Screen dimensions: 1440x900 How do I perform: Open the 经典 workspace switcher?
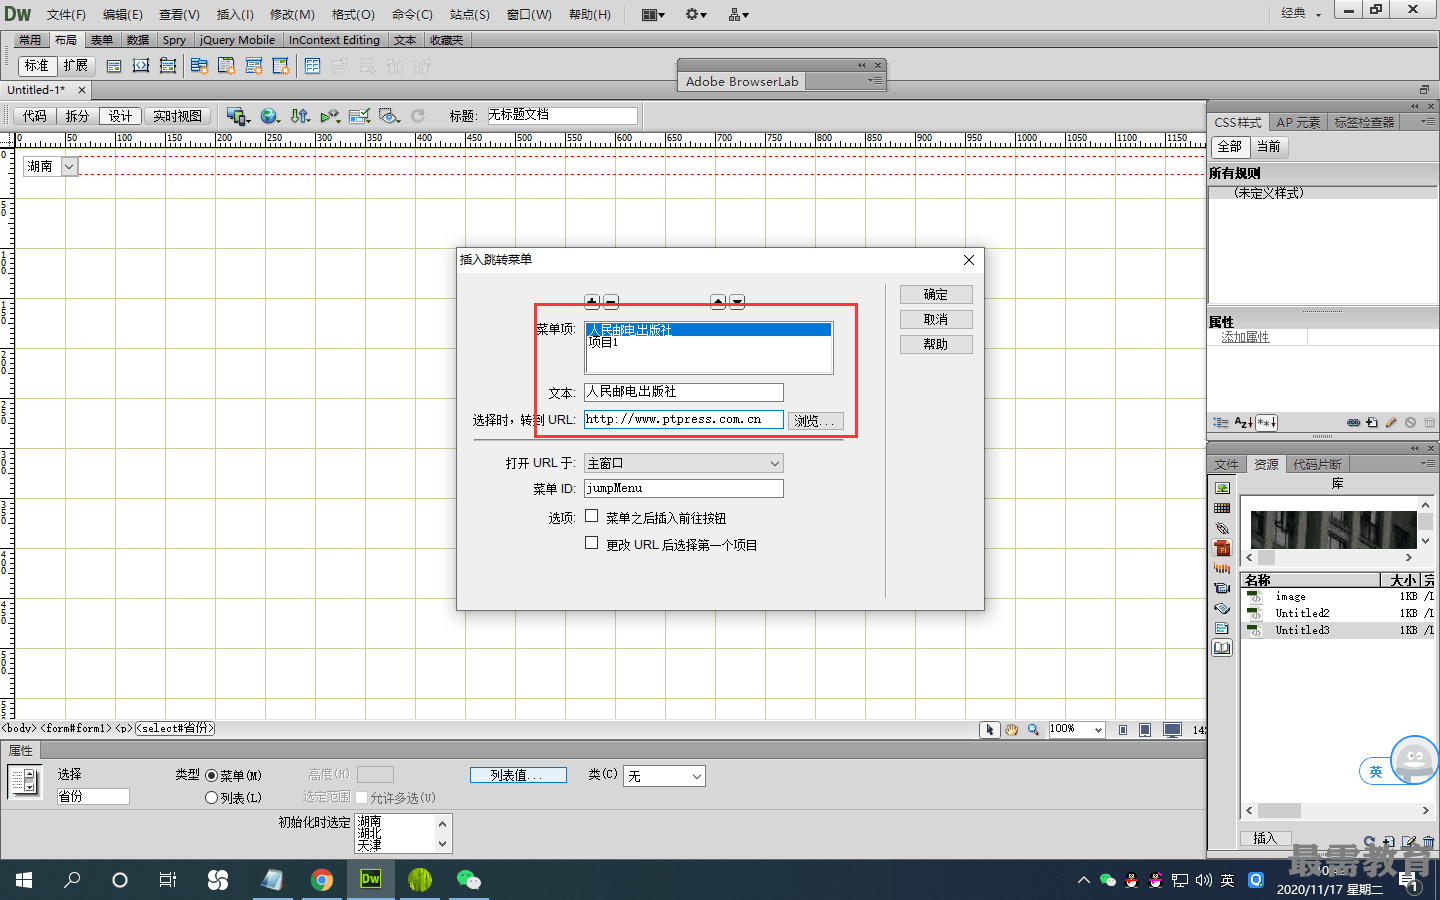(1300, 13)
